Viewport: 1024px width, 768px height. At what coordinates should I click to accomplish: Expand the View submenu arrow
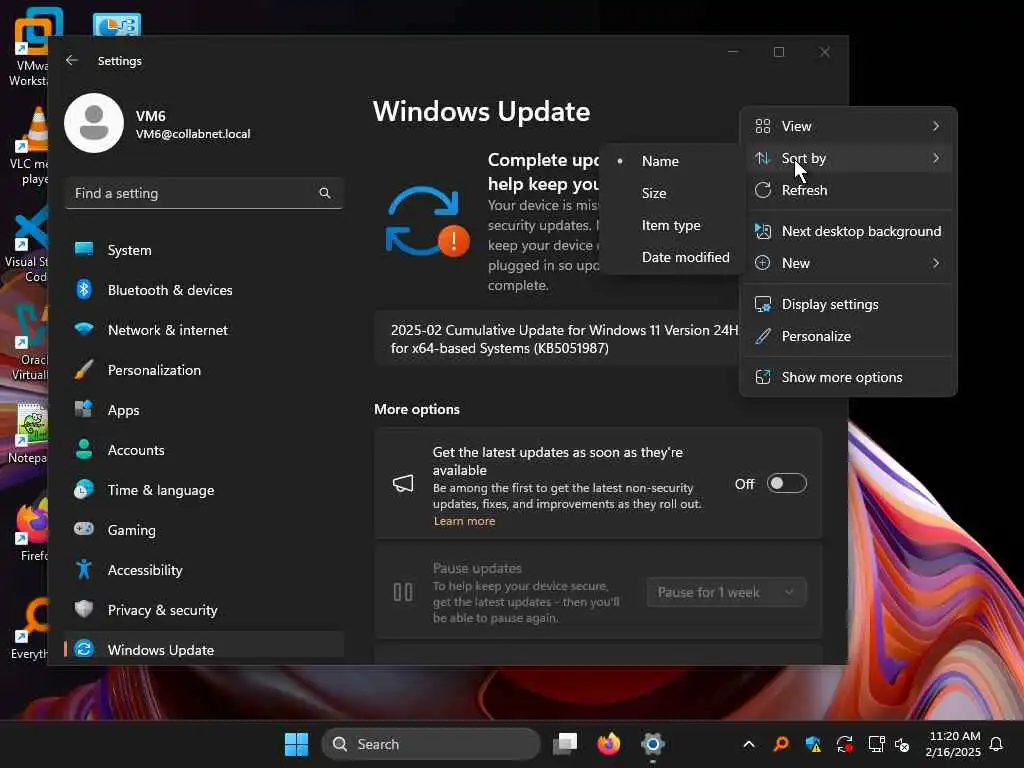(936, 126)
